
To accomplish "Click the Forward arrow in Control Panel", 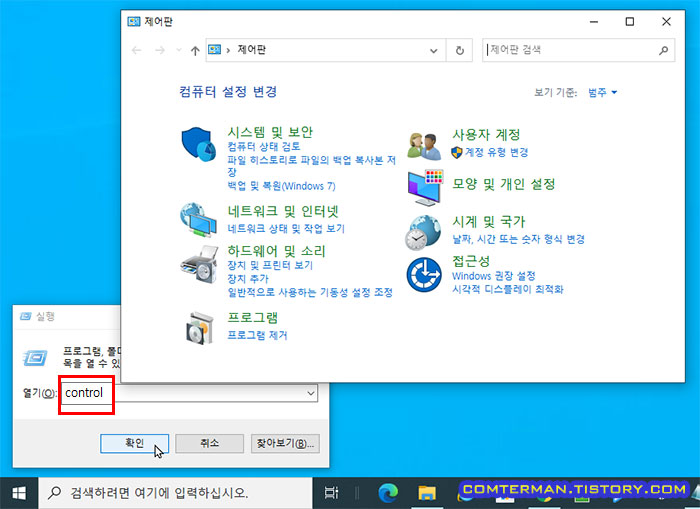I will tap(159, 50).
